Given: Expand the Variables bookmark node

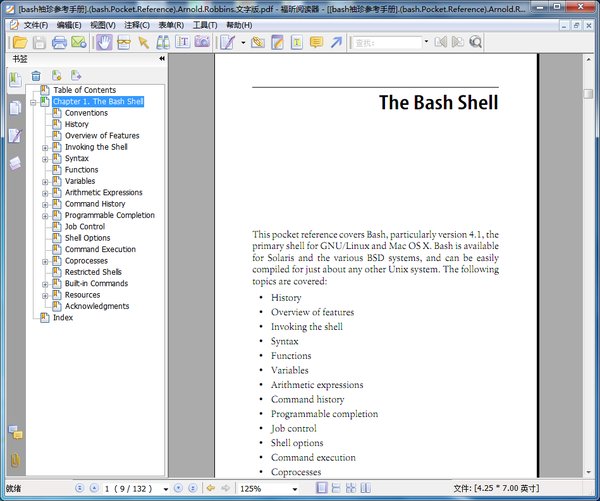Looking at the screenshot, I should pos(45,182).
